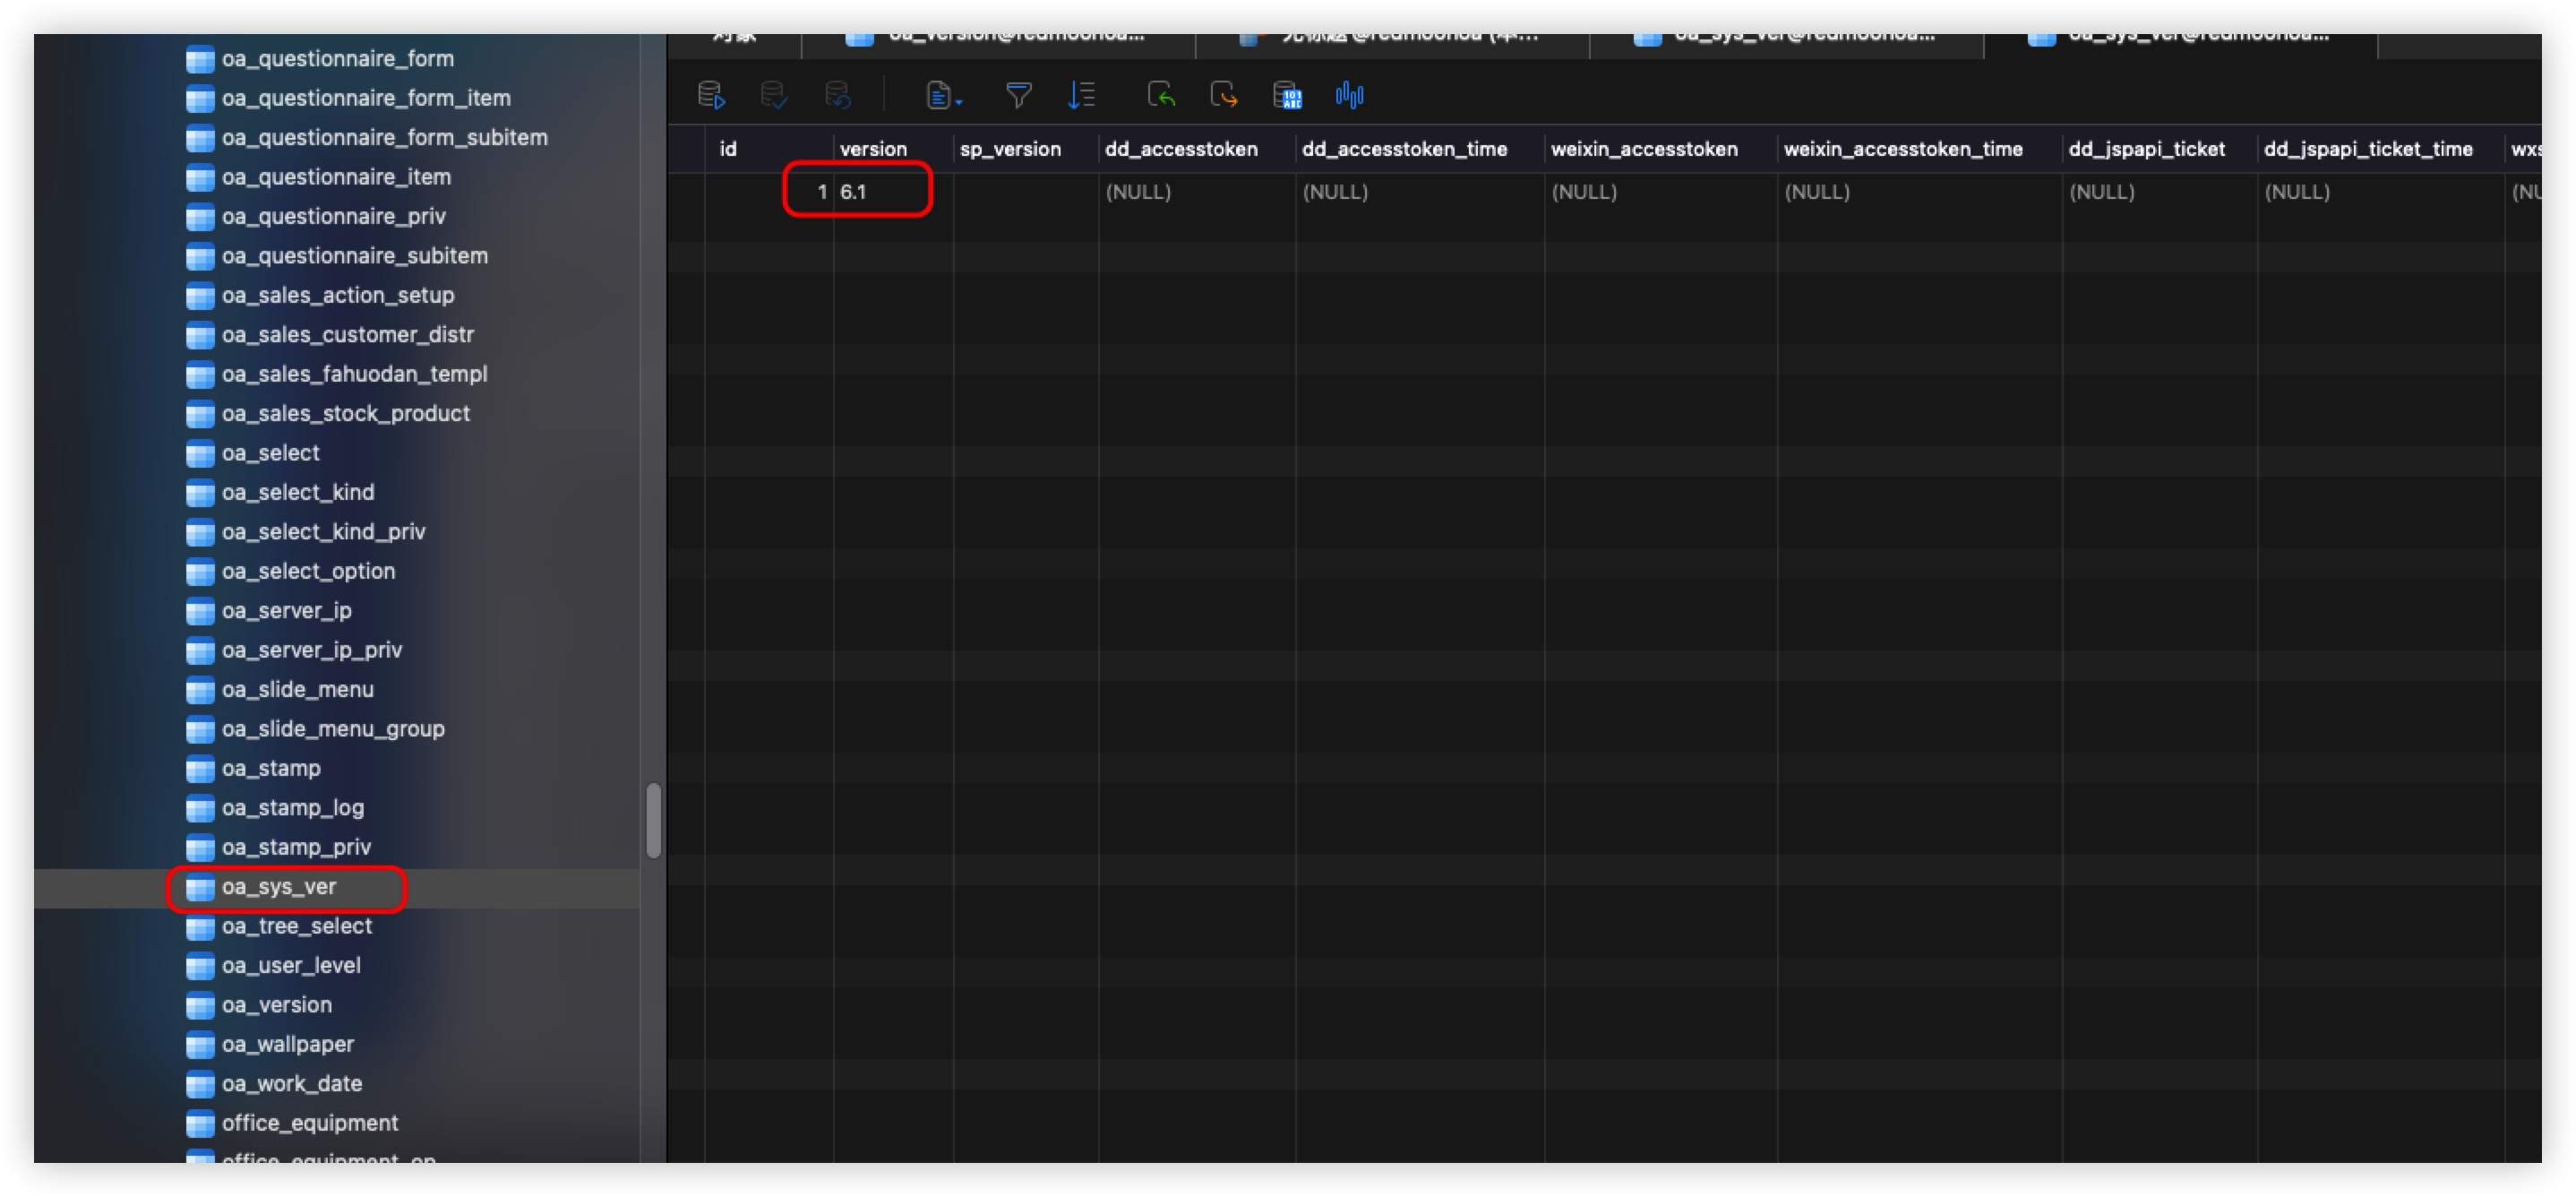Click the Sort rows icon

[1081, 96]
